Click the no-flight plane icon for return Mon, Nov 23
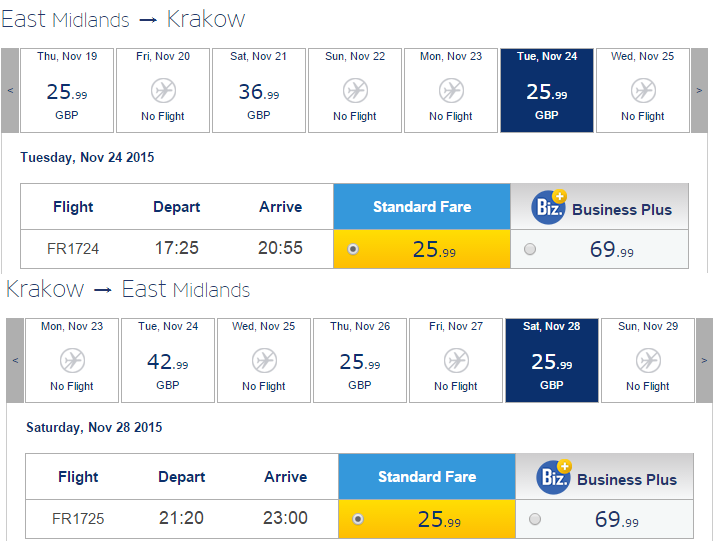This screenshot has width=716, height=541. (72, 361)
